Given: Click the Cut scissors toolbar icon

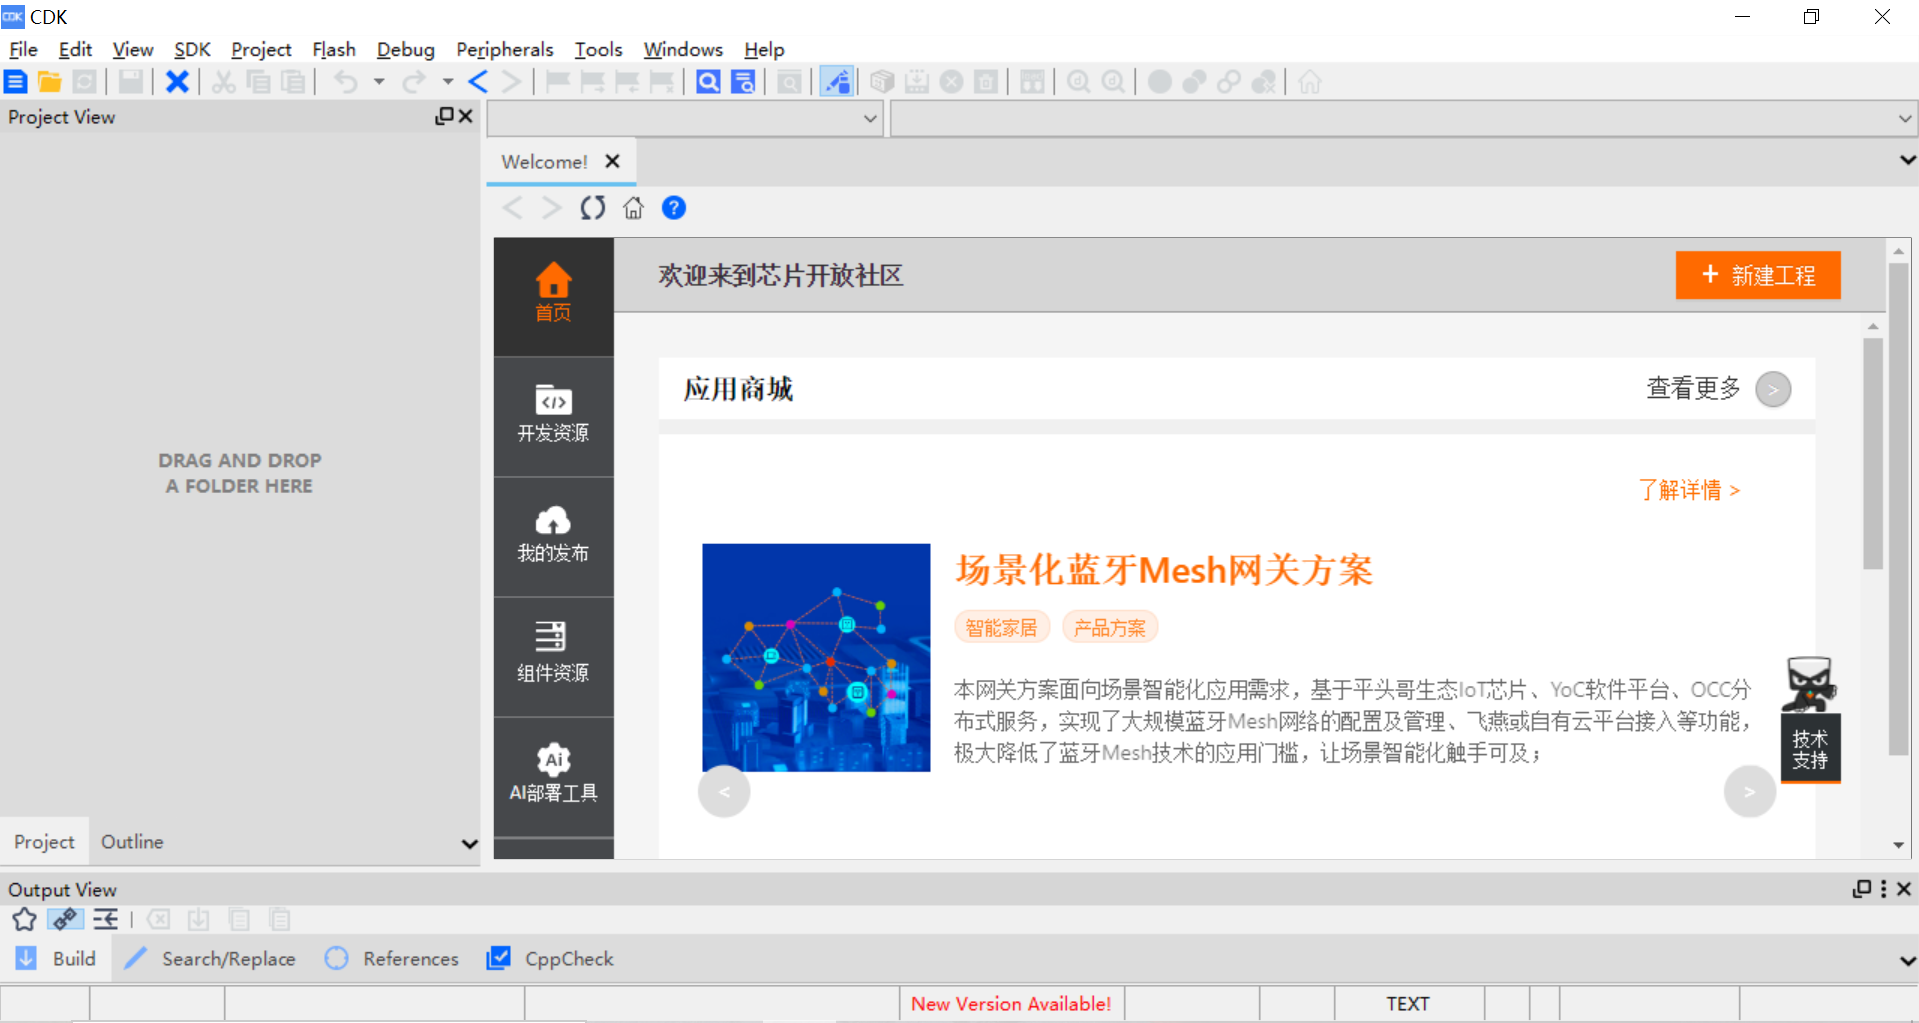Looking at the screenshot, I should click(x=224, y=82).
